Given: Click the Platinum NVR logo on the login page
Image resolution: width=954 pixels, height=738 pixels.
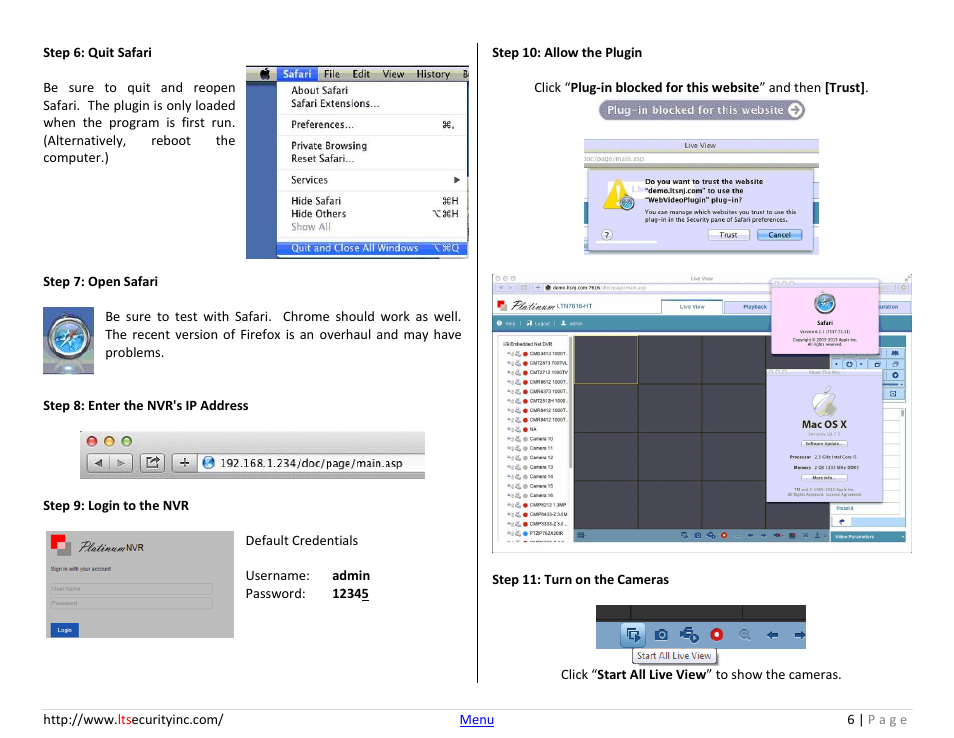Looking at the screenshot, I should [x=98, y=545].
